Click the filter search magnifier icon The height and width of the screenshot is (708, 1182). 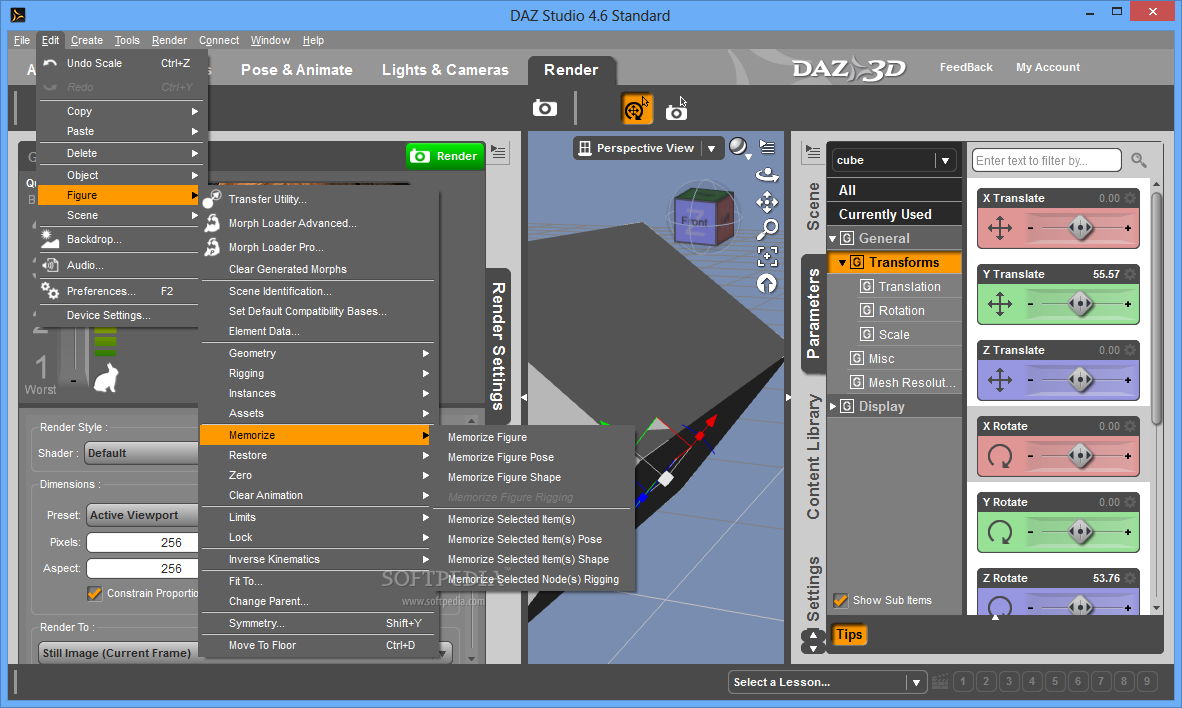(x=1138, y=160)
